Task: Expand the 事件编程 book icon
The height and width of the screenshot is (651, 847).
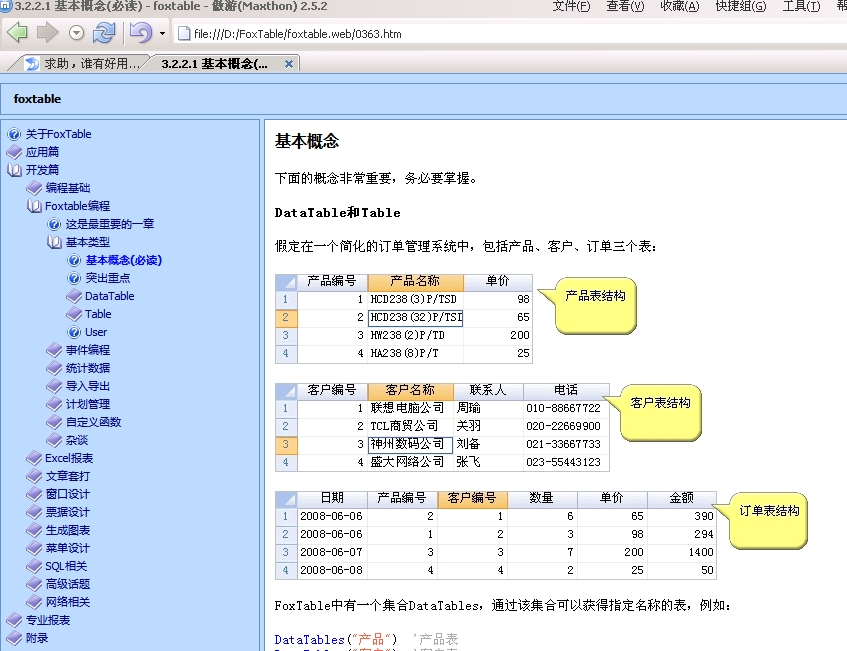Action: pyautogui.click(x=54, y=350)
